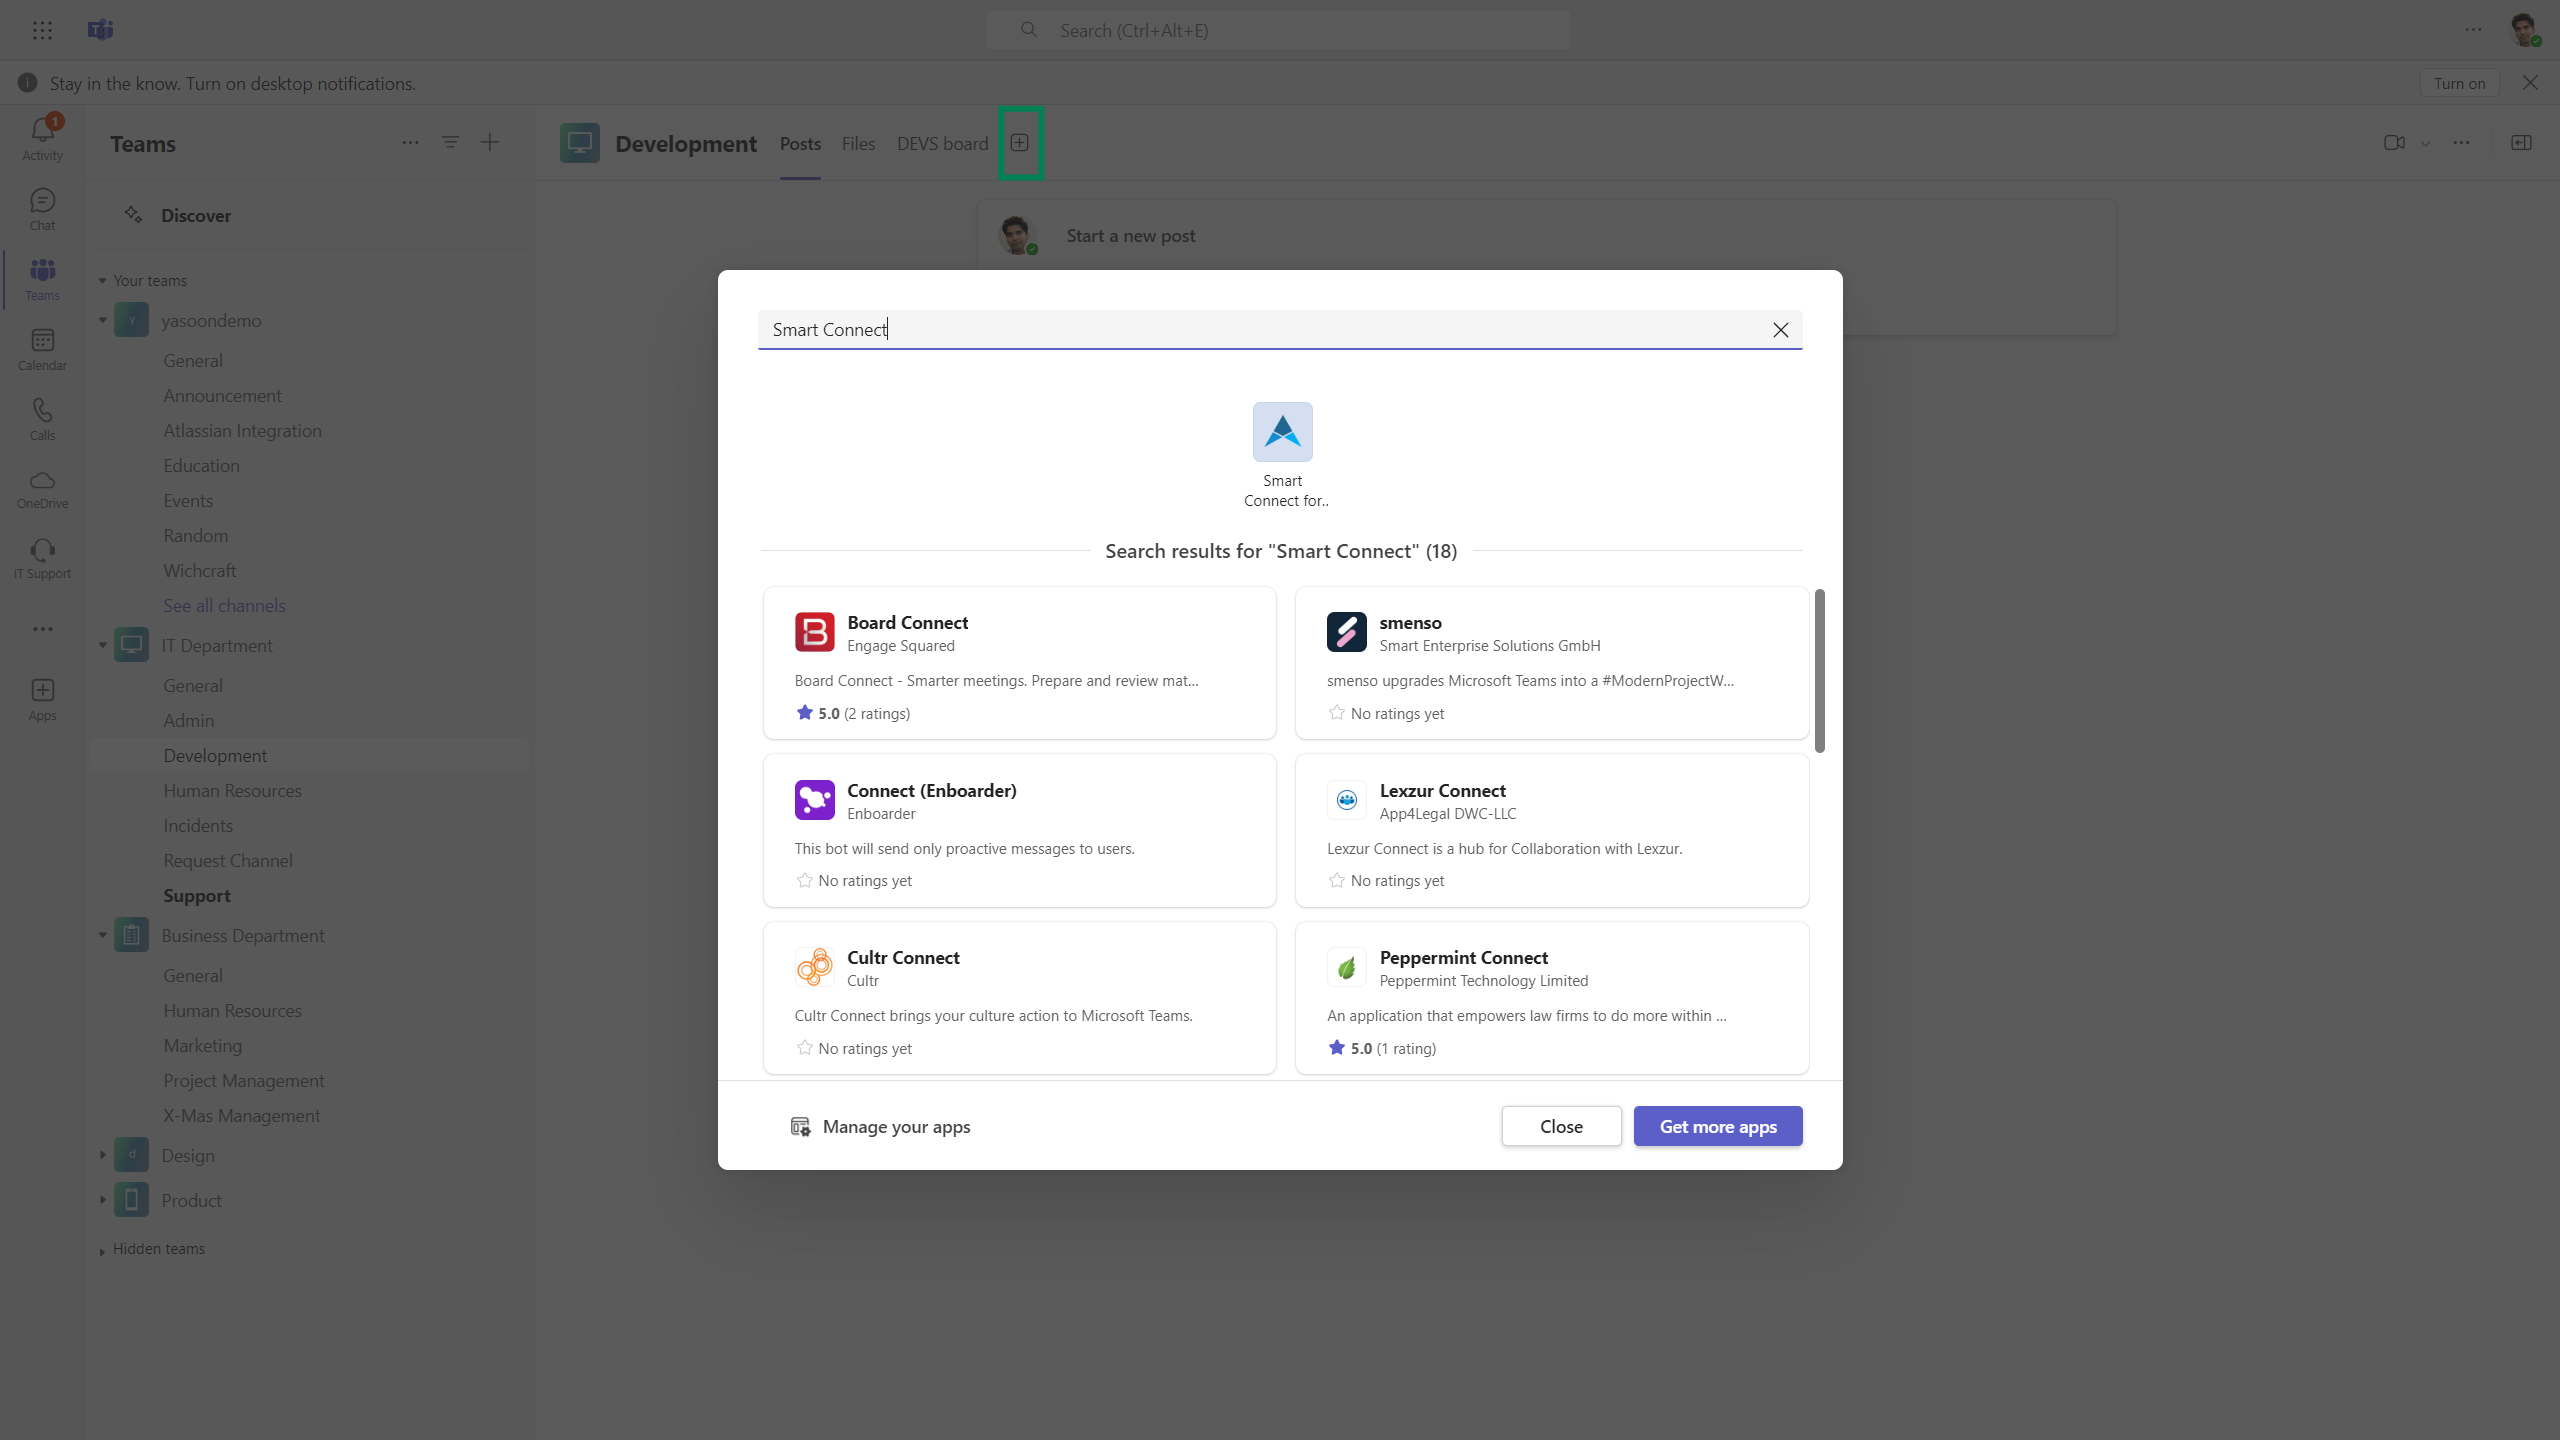Add a tab with the plus icon

point(1020,143)
